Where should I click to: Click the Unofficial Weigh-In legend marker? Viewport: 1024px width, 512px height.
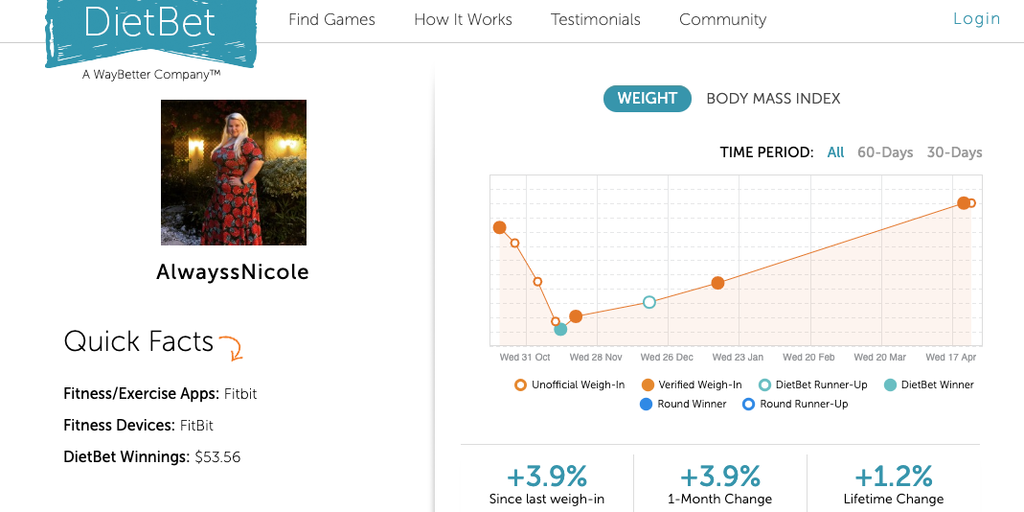[520, 385]
